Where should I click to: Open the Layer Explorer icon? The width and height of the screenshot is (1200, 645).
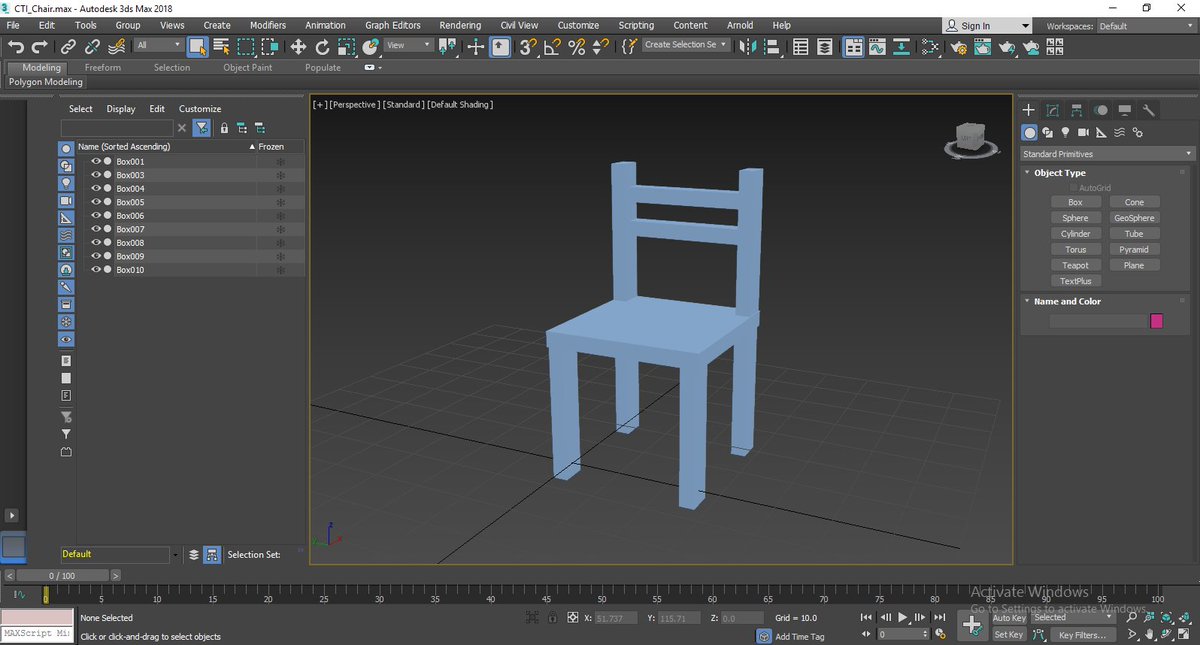[824, 46]
